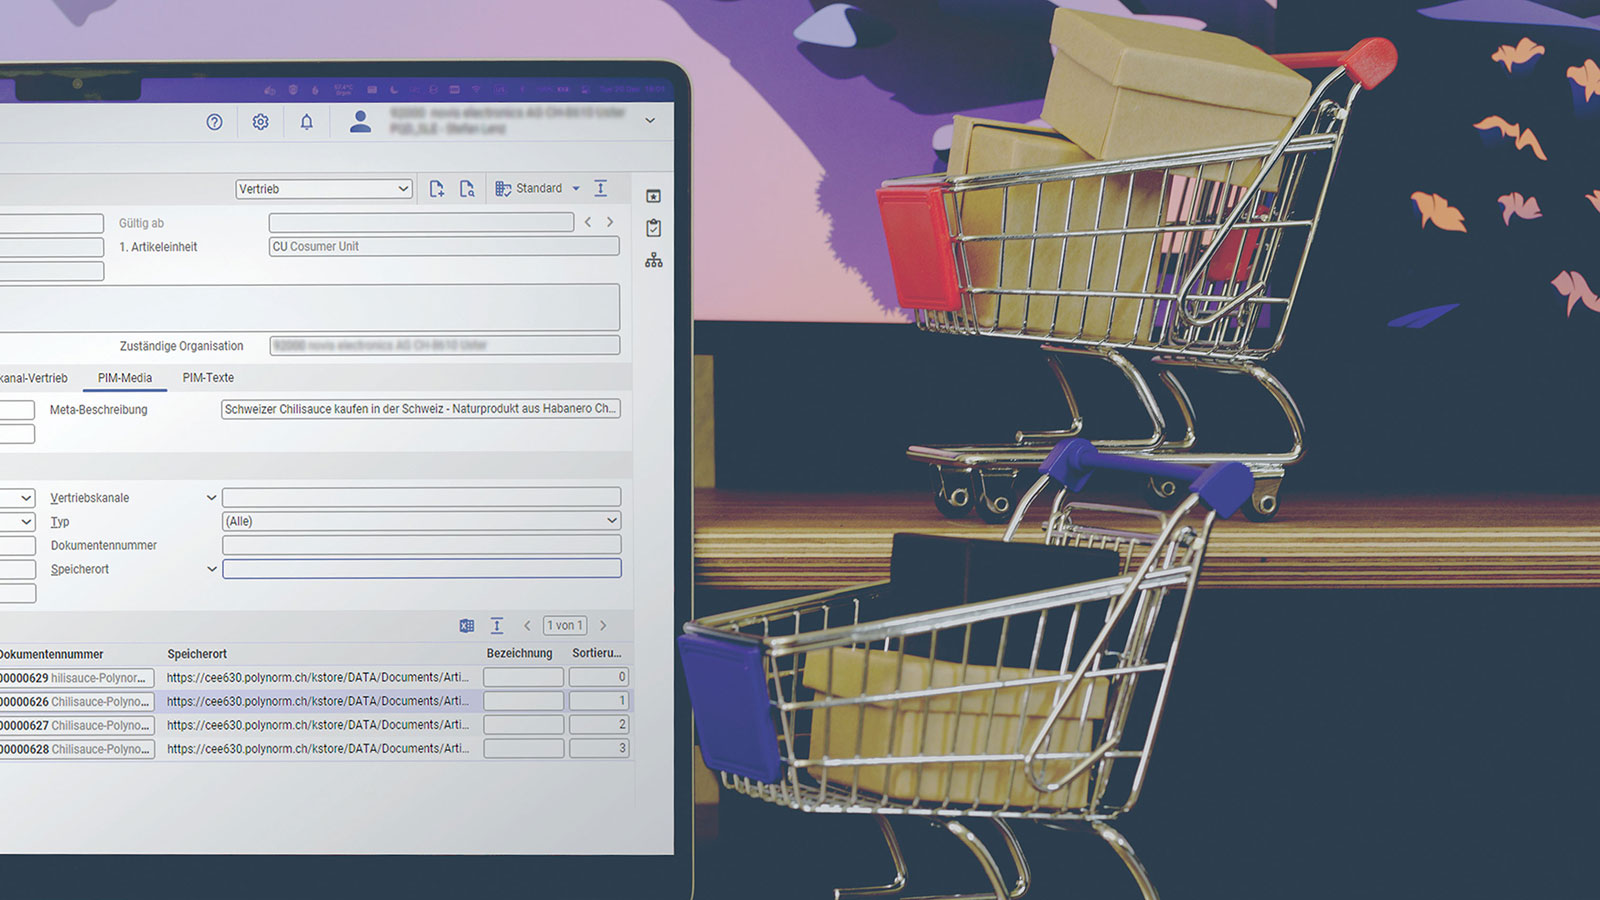Image resolution: width=1600 pixels, height=900 pixels.
Task: Click the row height icon above table
Action: [497, 626]
